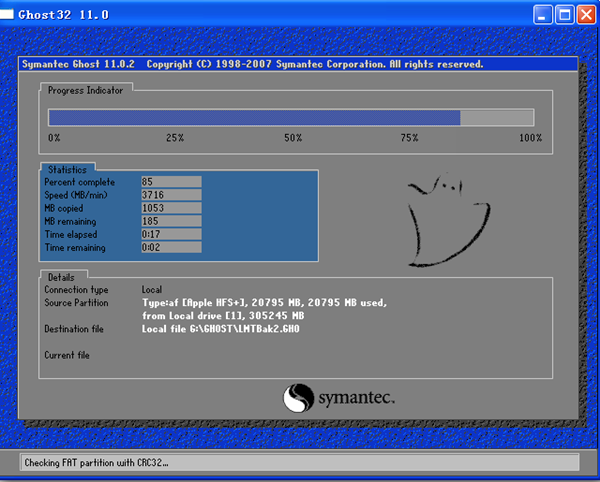Maximize the Ghost32 window

(x=563, y=14)
